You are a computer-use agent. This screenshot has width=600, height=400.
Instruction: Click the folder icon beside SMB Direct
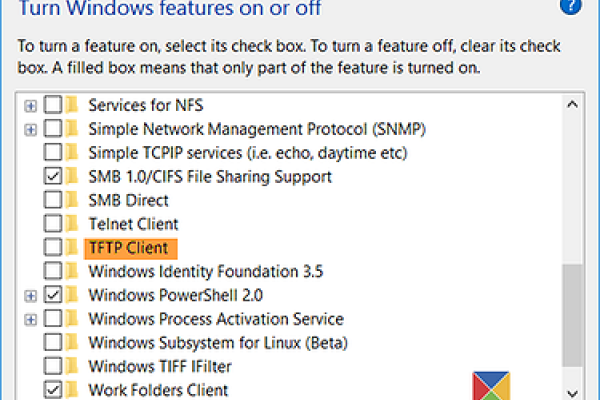click(72, 200)
